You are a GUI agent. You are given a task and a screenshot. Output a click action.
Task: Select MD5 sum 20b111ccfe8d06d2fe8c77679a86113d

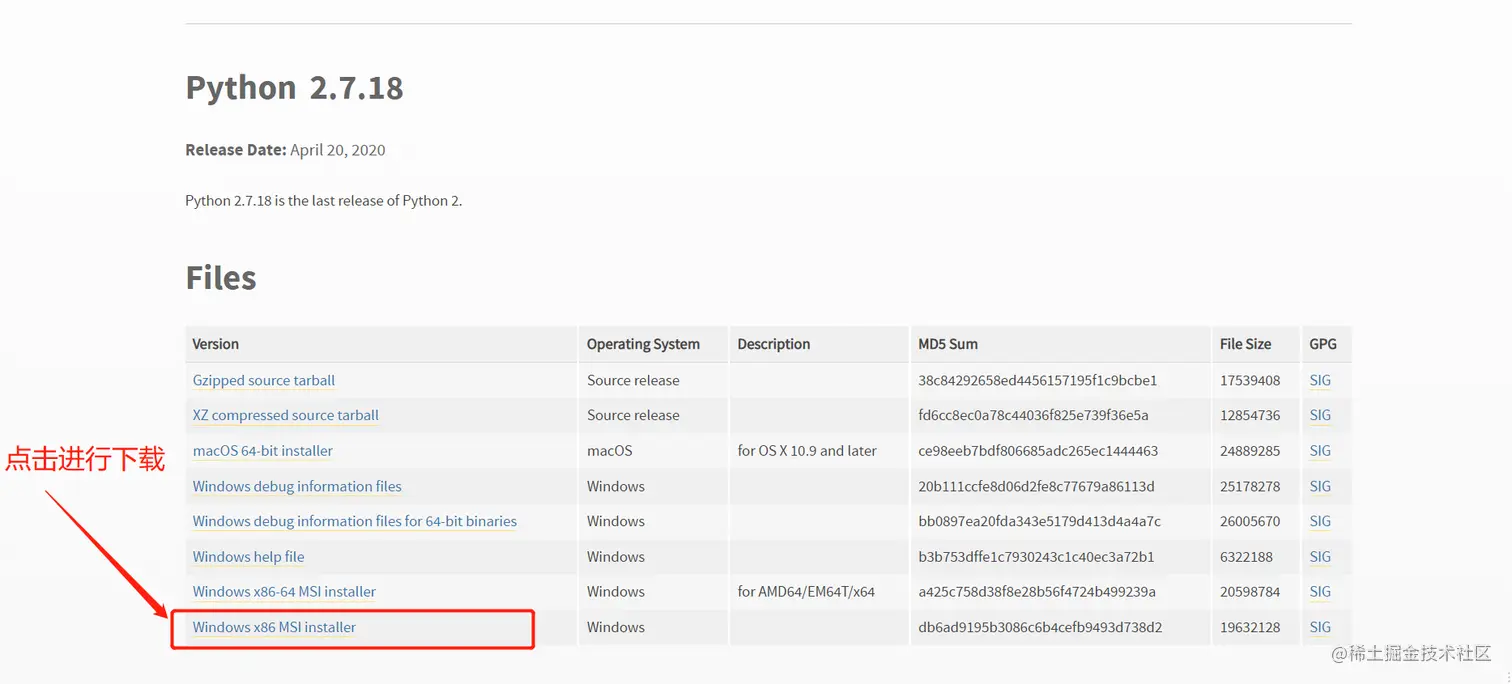pos(1037,486)
